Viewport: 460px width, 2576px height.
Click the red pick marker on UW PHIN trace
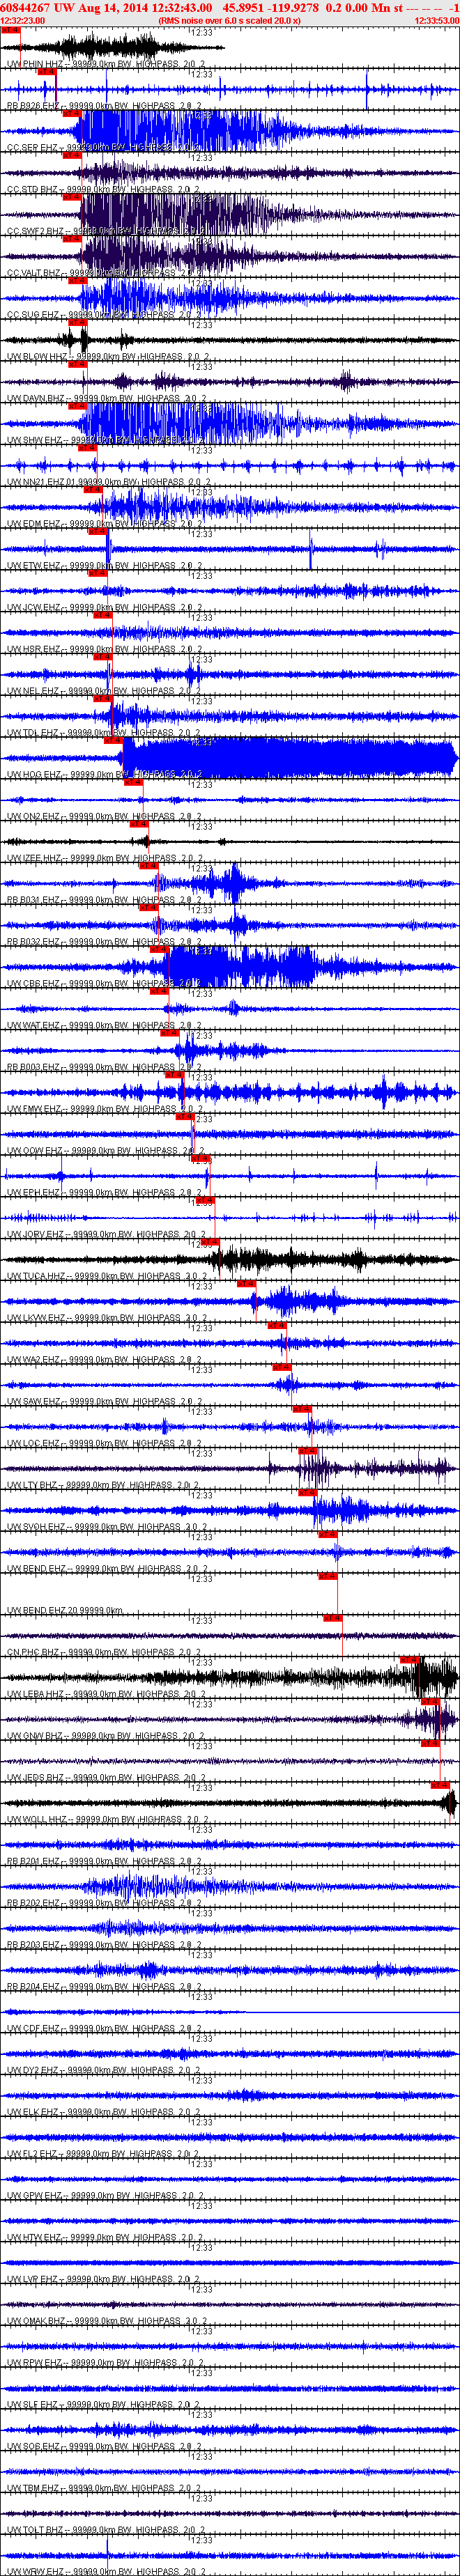point(10,30)
